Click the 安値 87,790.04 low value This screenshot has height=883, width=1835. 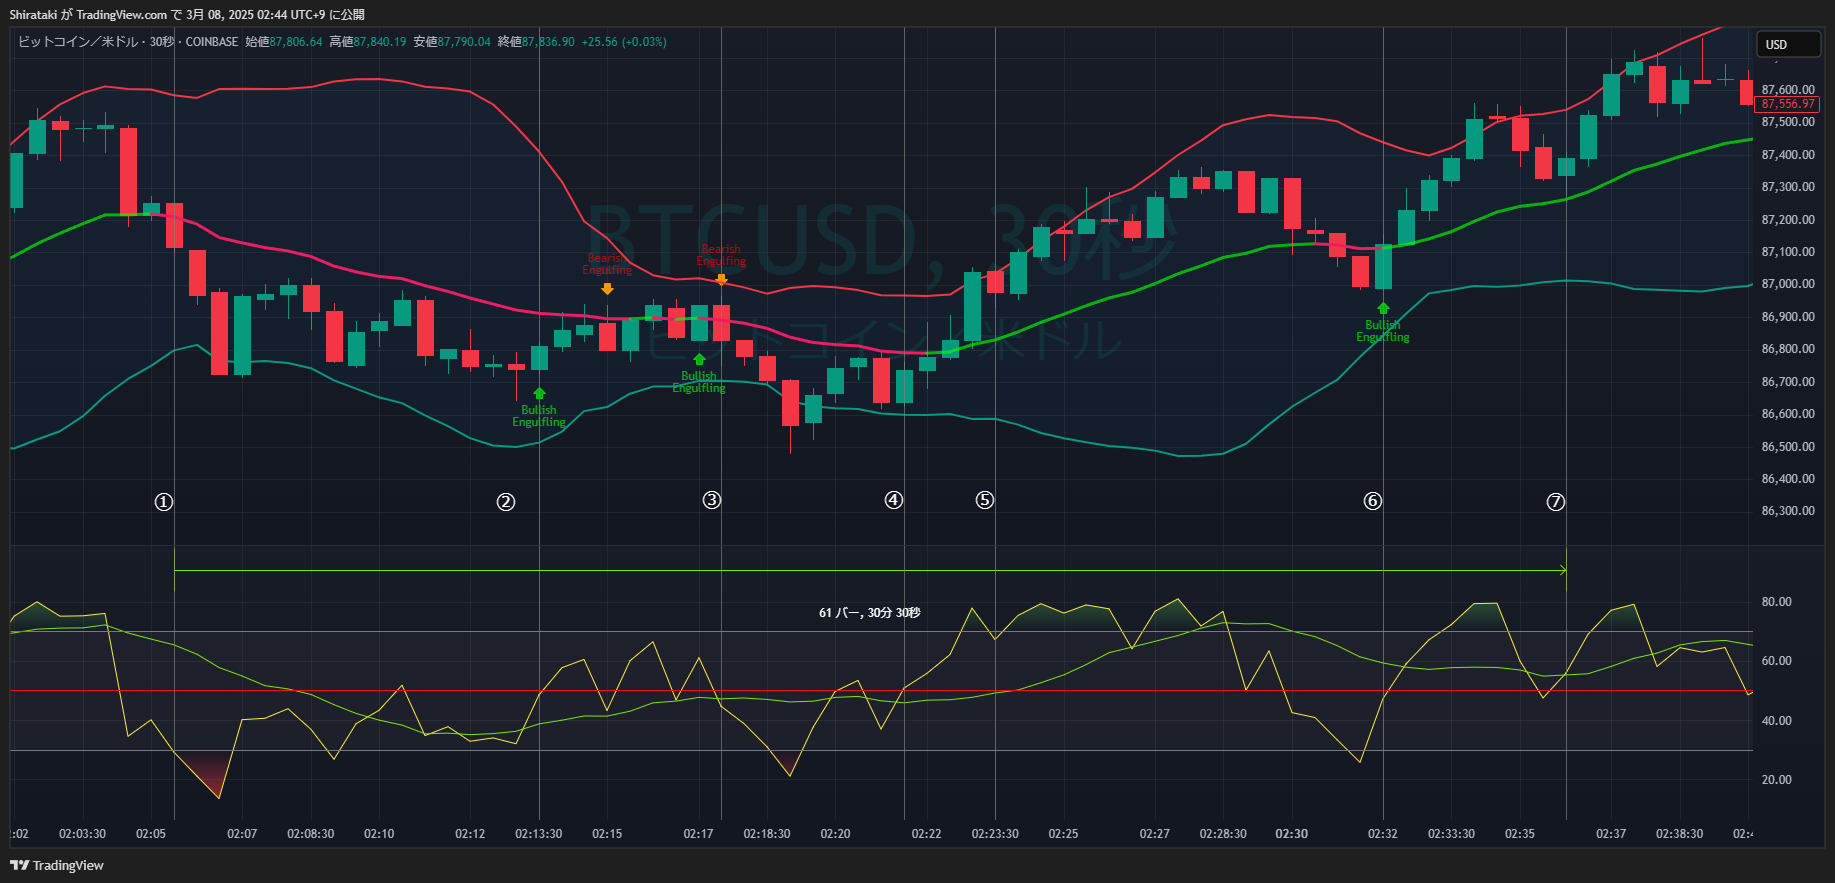[452, 42]
